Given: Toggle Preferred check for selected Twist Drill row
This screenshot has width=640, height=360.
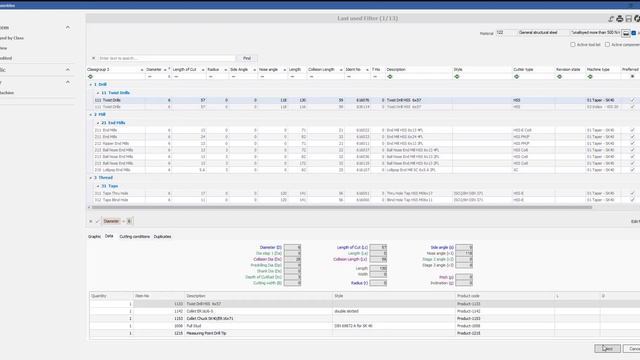Looking at the screenshot, I should [x=632, y=100].
